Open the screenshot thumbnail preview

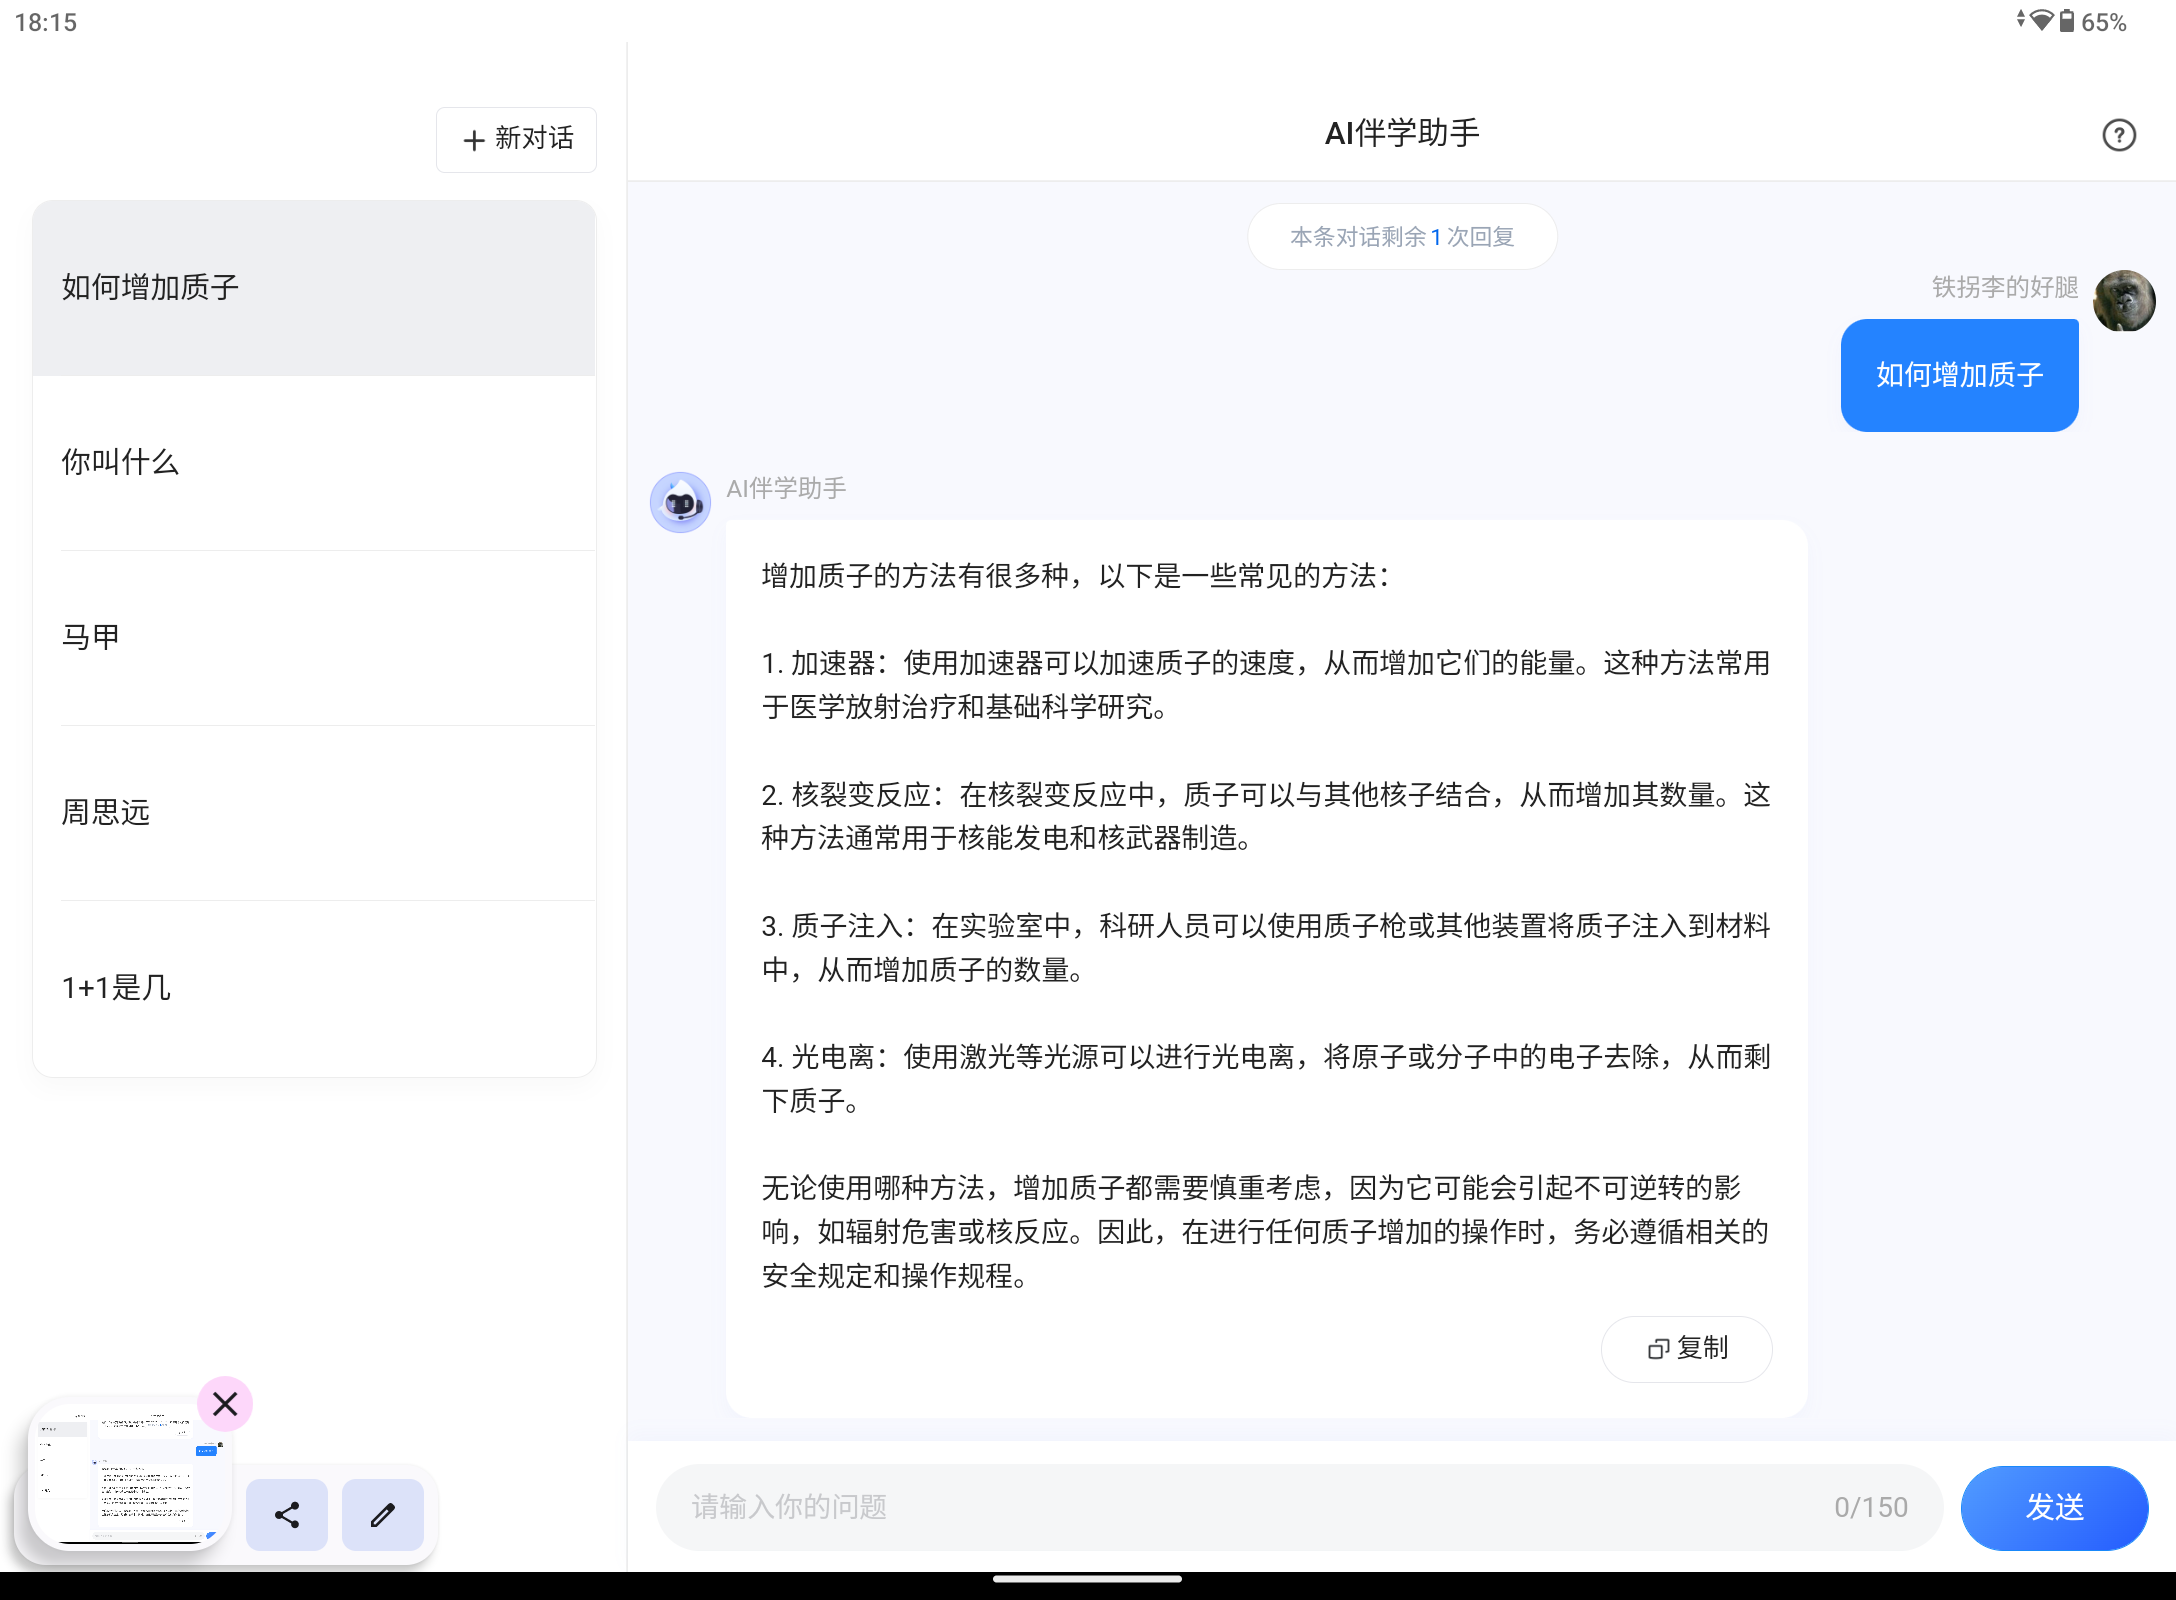click(128, 1475)
